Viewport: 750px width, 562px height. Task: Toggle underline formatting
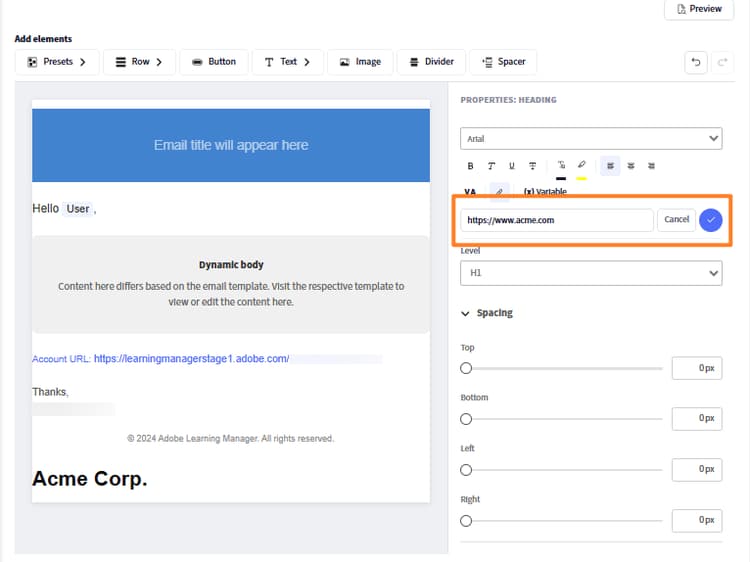(x=512, y=166)
